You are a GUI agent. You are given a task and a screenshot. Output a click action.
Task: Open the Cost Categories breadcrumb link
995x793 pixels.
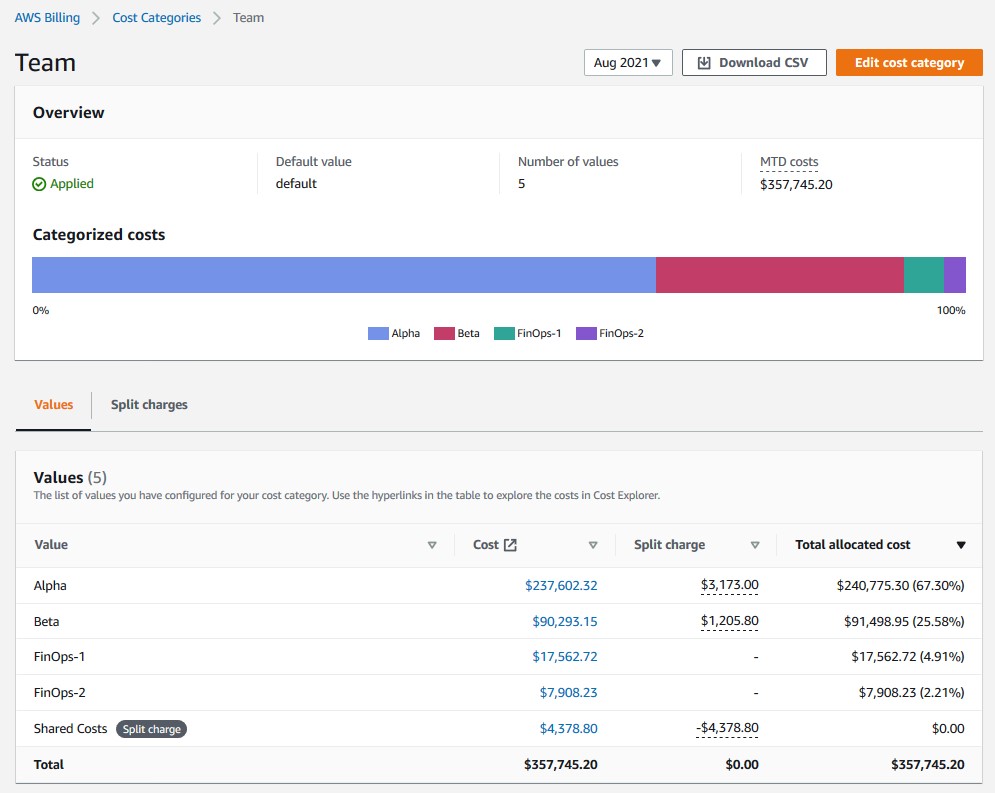(156, 17)
